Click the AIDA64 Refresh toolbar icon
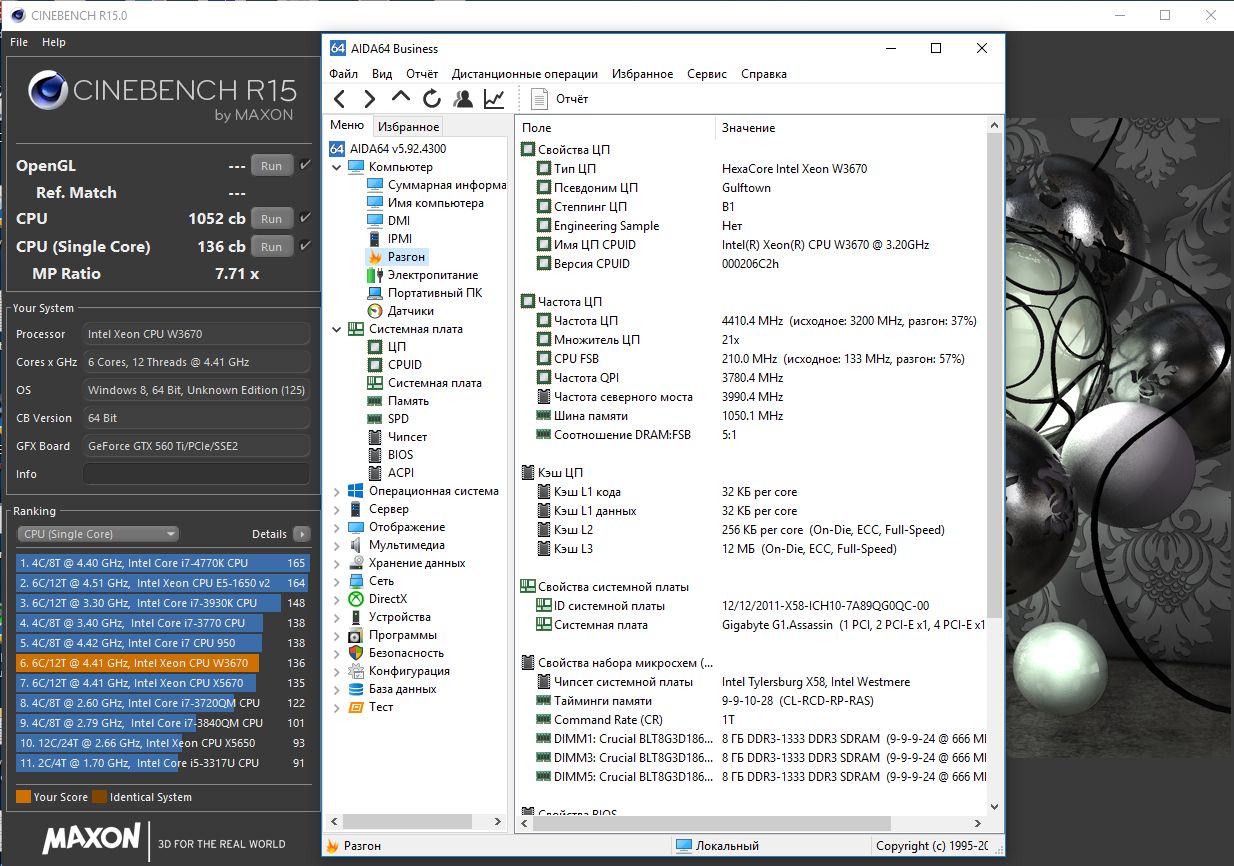 pos(432,99)
